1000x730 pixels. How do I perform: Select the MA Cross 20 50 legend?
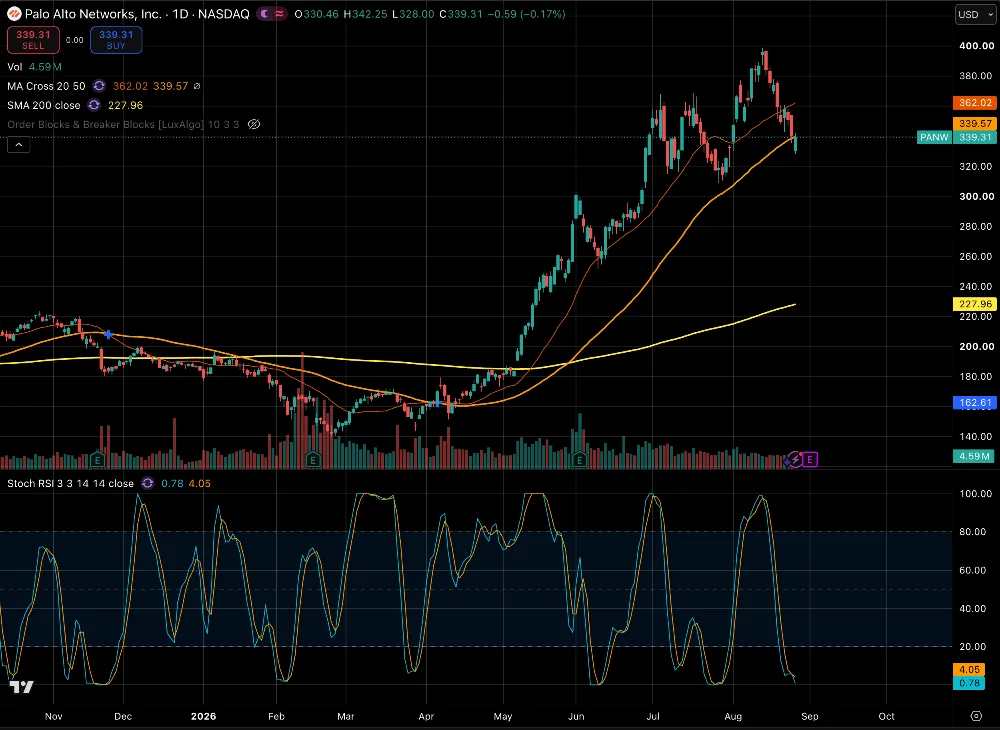coord(46,86)
